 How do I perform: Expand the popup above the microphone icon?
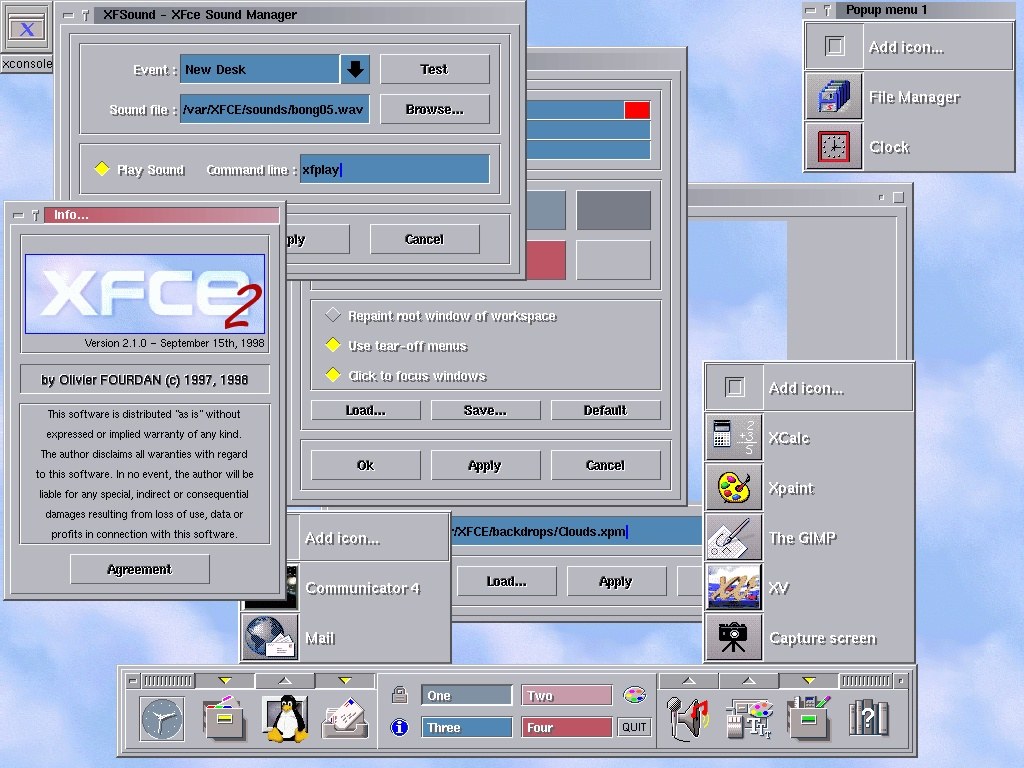point(687,681)
